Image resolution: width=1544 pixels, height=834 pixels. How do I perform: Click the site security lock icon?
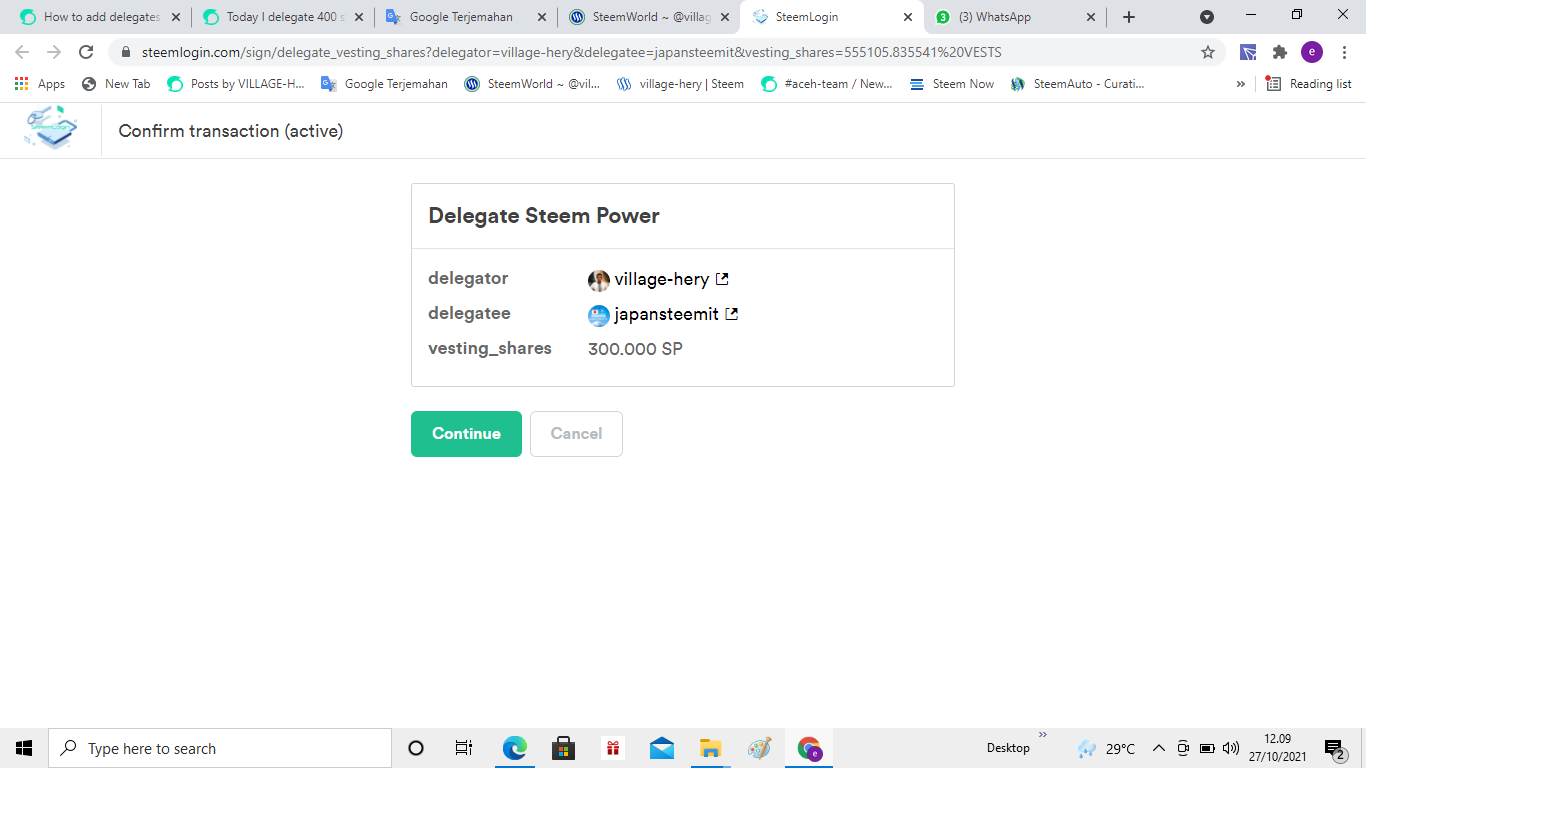tap(126, 52)
